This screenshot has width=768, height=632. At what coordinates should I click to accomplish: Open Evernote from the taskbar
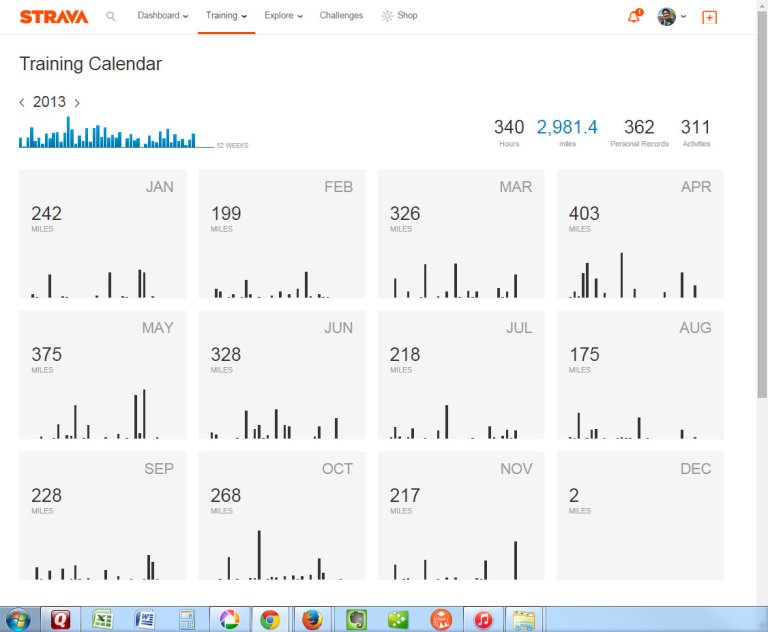tap(355, 619)
